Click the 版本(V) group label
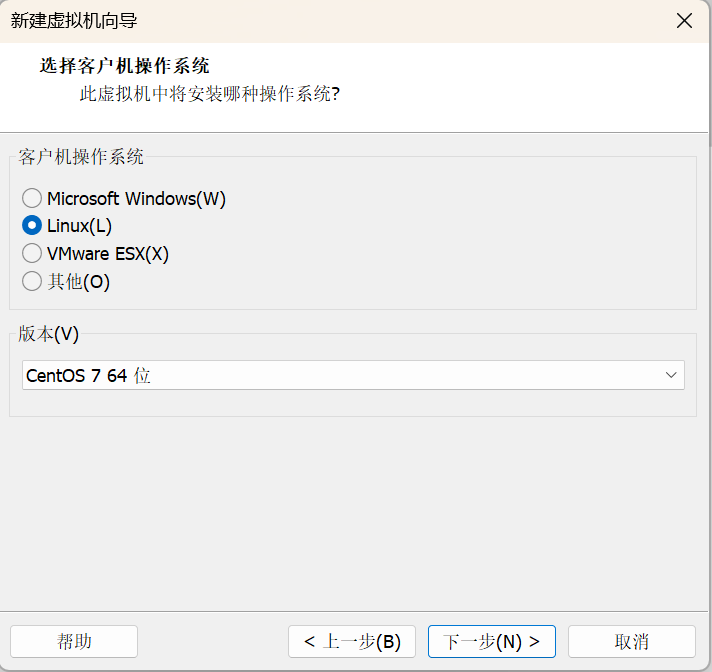The height and width of the screenshot is (672, 712). tap(49, 334)
